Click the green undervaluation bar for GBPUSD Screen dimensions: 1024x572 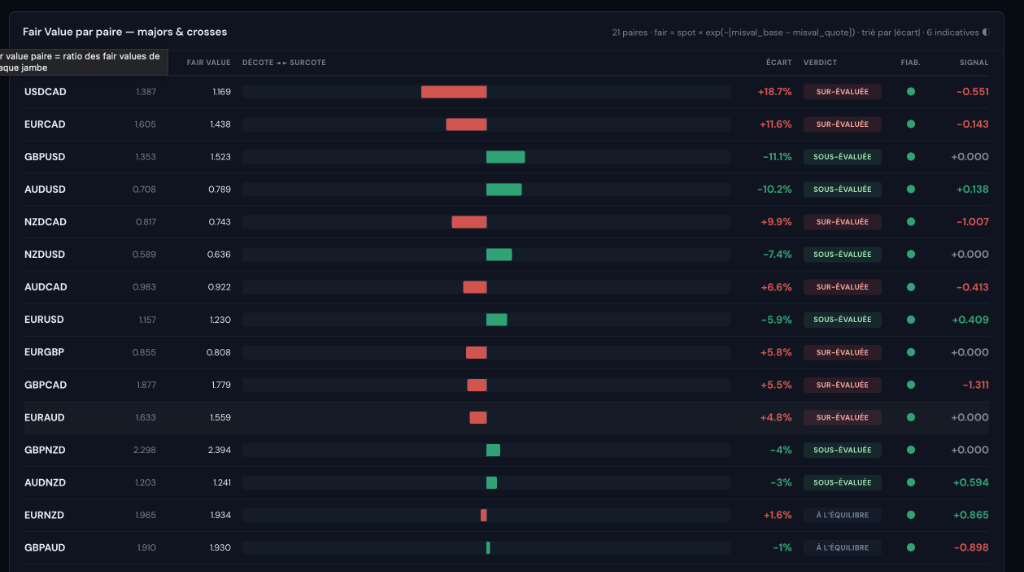pyautogui.click(x=505, y=157)
